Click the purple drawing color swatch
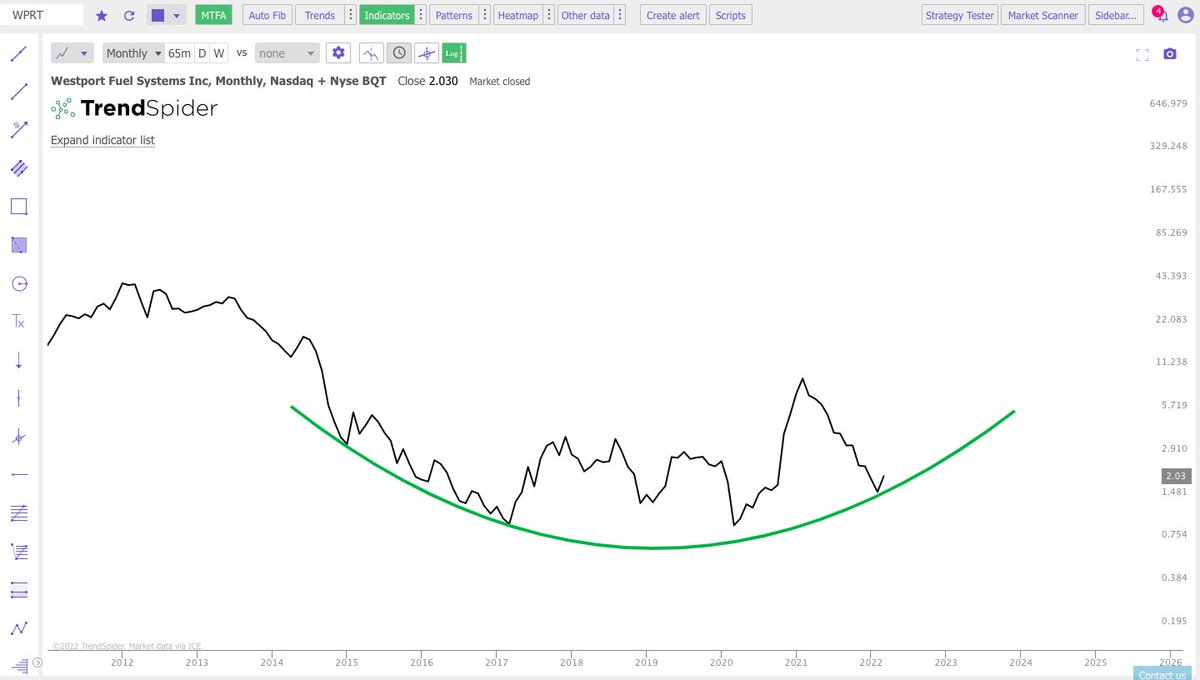 click(158, 16)
